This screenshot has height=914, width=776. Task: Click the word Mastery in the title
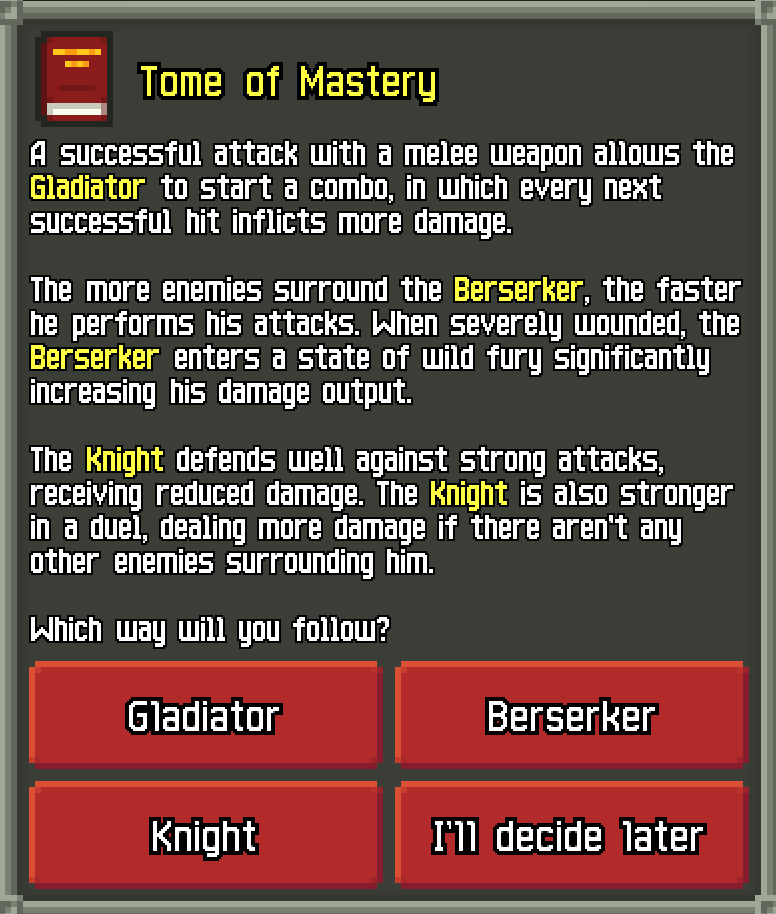[x=368, y=82]
